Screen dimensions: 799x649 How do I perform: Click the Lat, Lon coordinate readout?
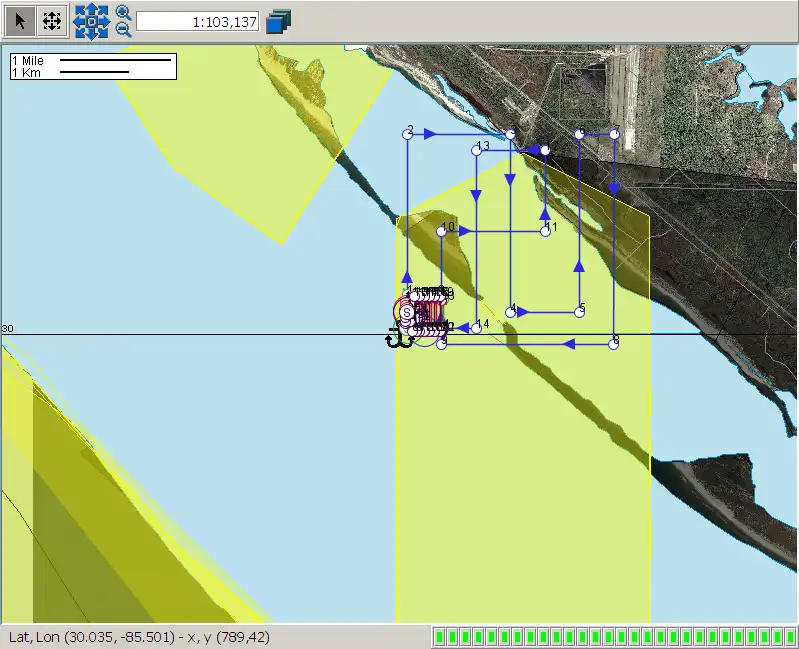[x=139, y=637]
